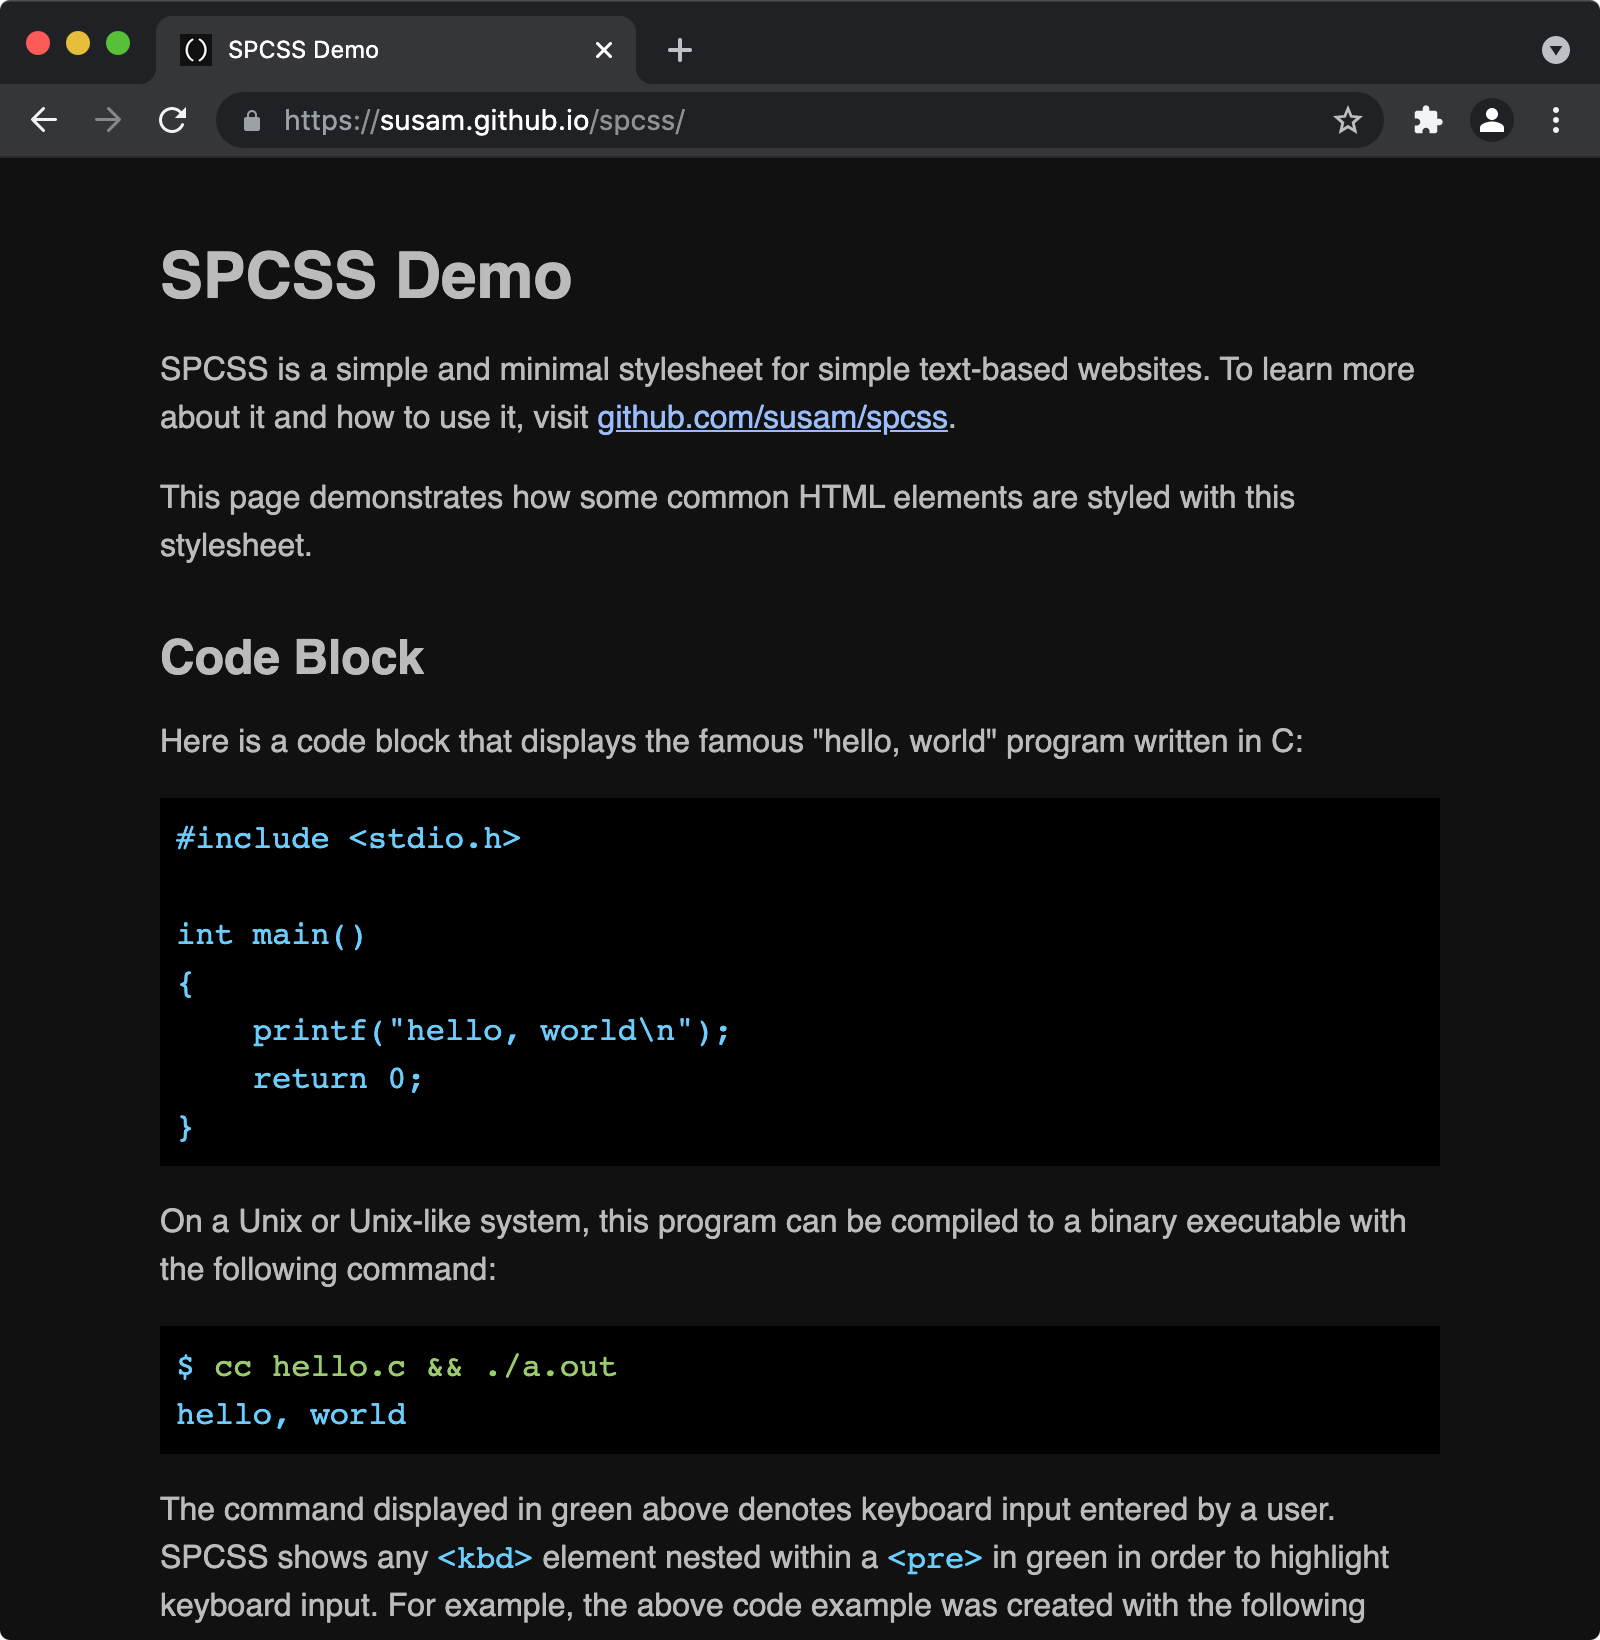View site security lock info

coord(252,121)
